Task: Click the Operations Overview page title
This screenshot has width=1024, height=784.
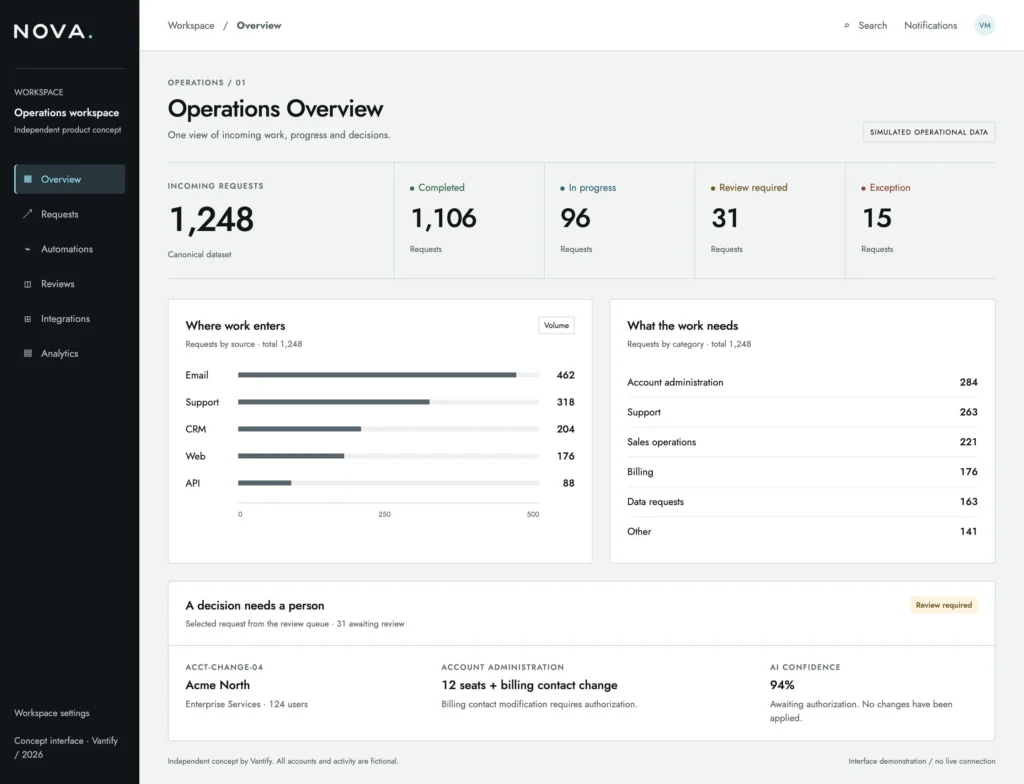Action: 275,108
